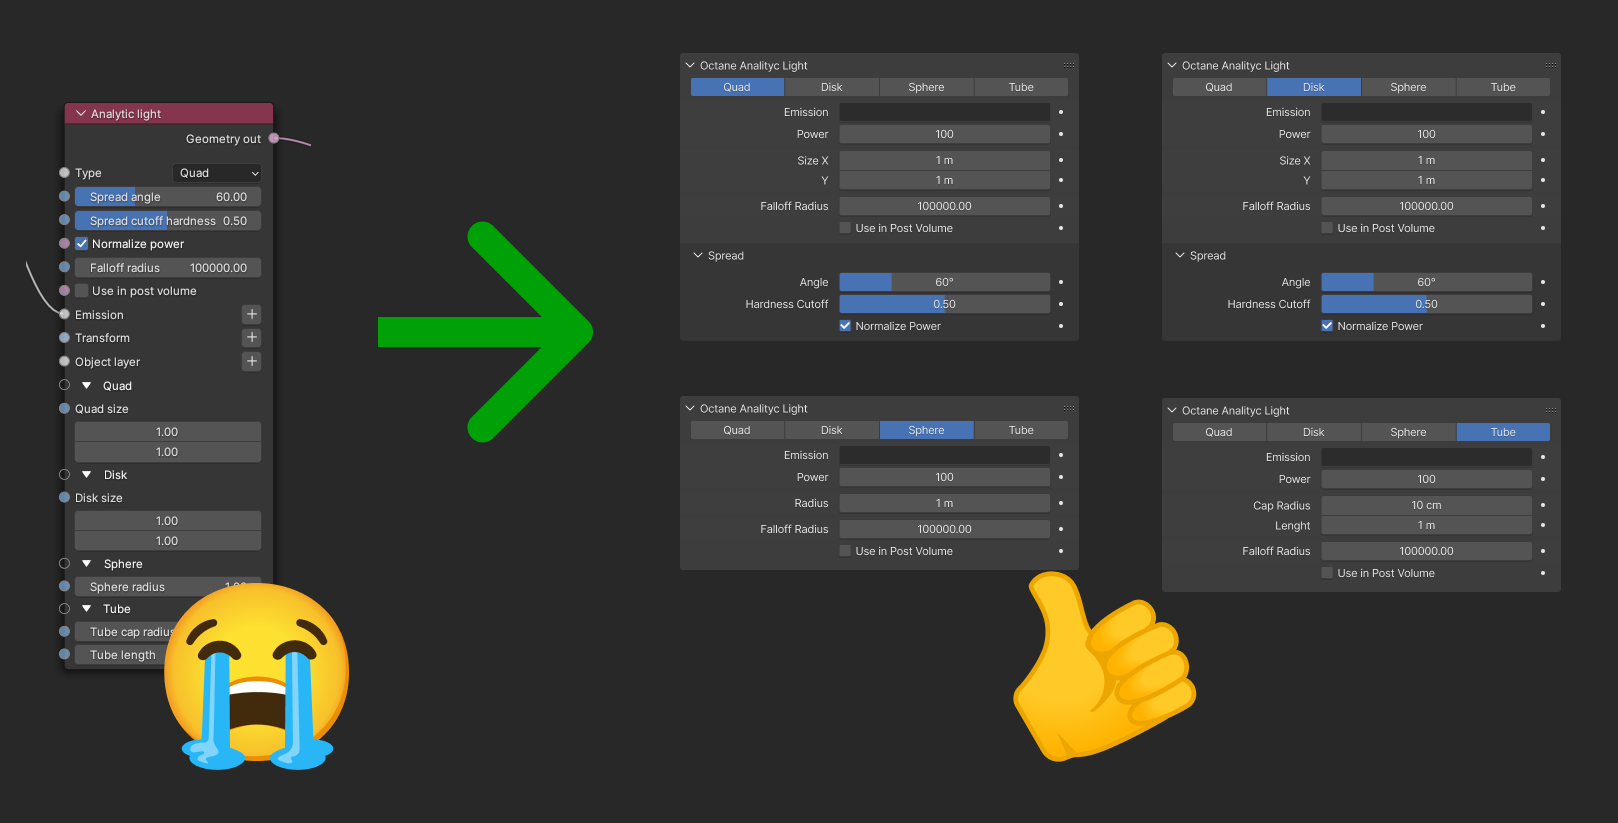The image size is (1618, 823).
Task: Collapse the Sphere section on the node
Action: pos(87,563)
